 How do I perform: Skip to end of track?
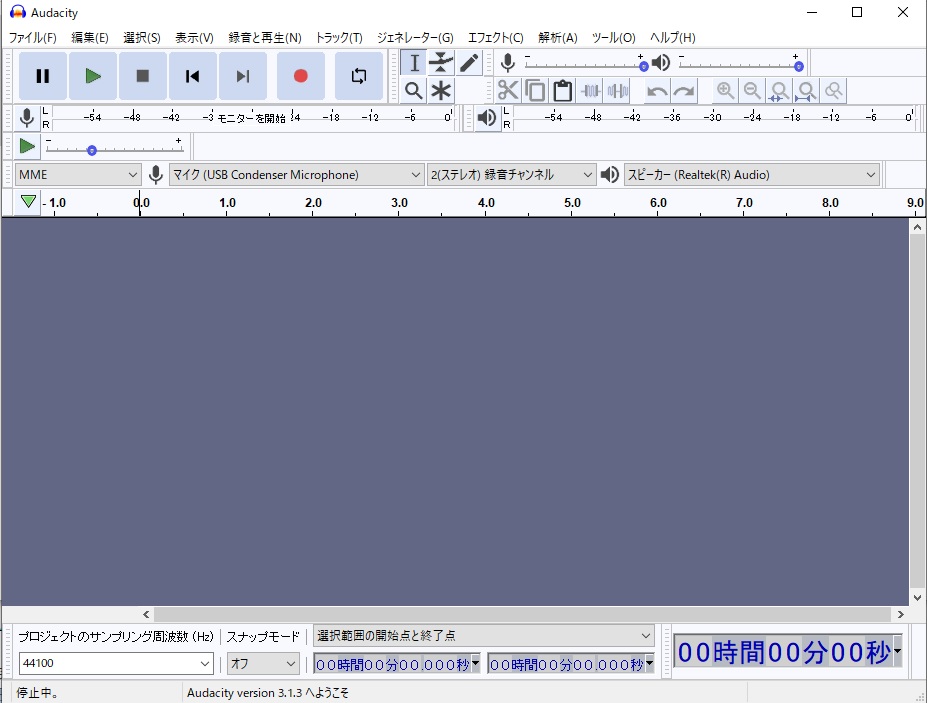(242, 76)
